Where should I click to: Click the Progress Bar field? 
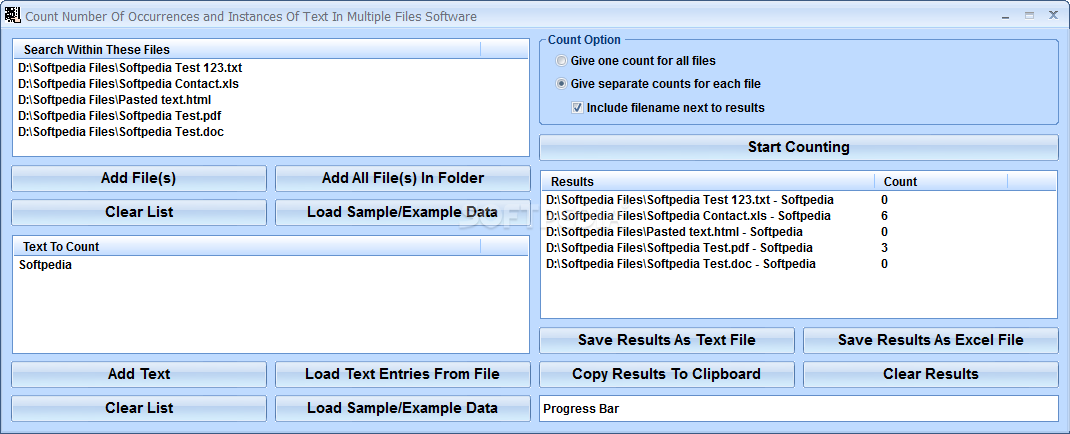coord(798,409)
